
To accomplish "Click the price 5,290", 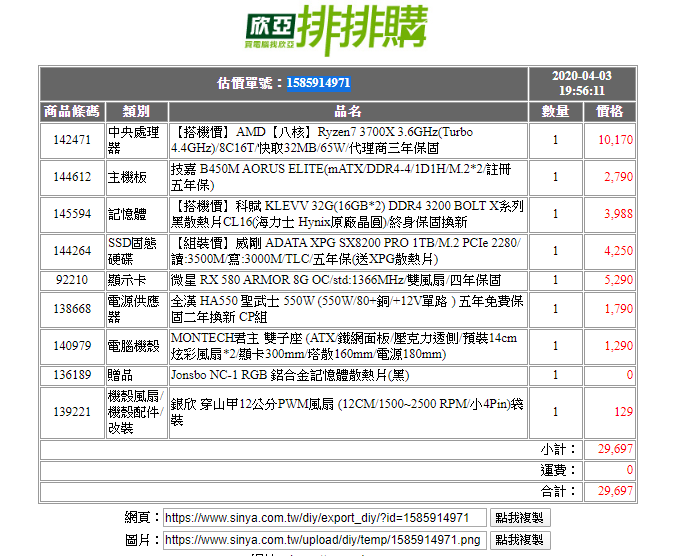I will click(x=618, y=280).
